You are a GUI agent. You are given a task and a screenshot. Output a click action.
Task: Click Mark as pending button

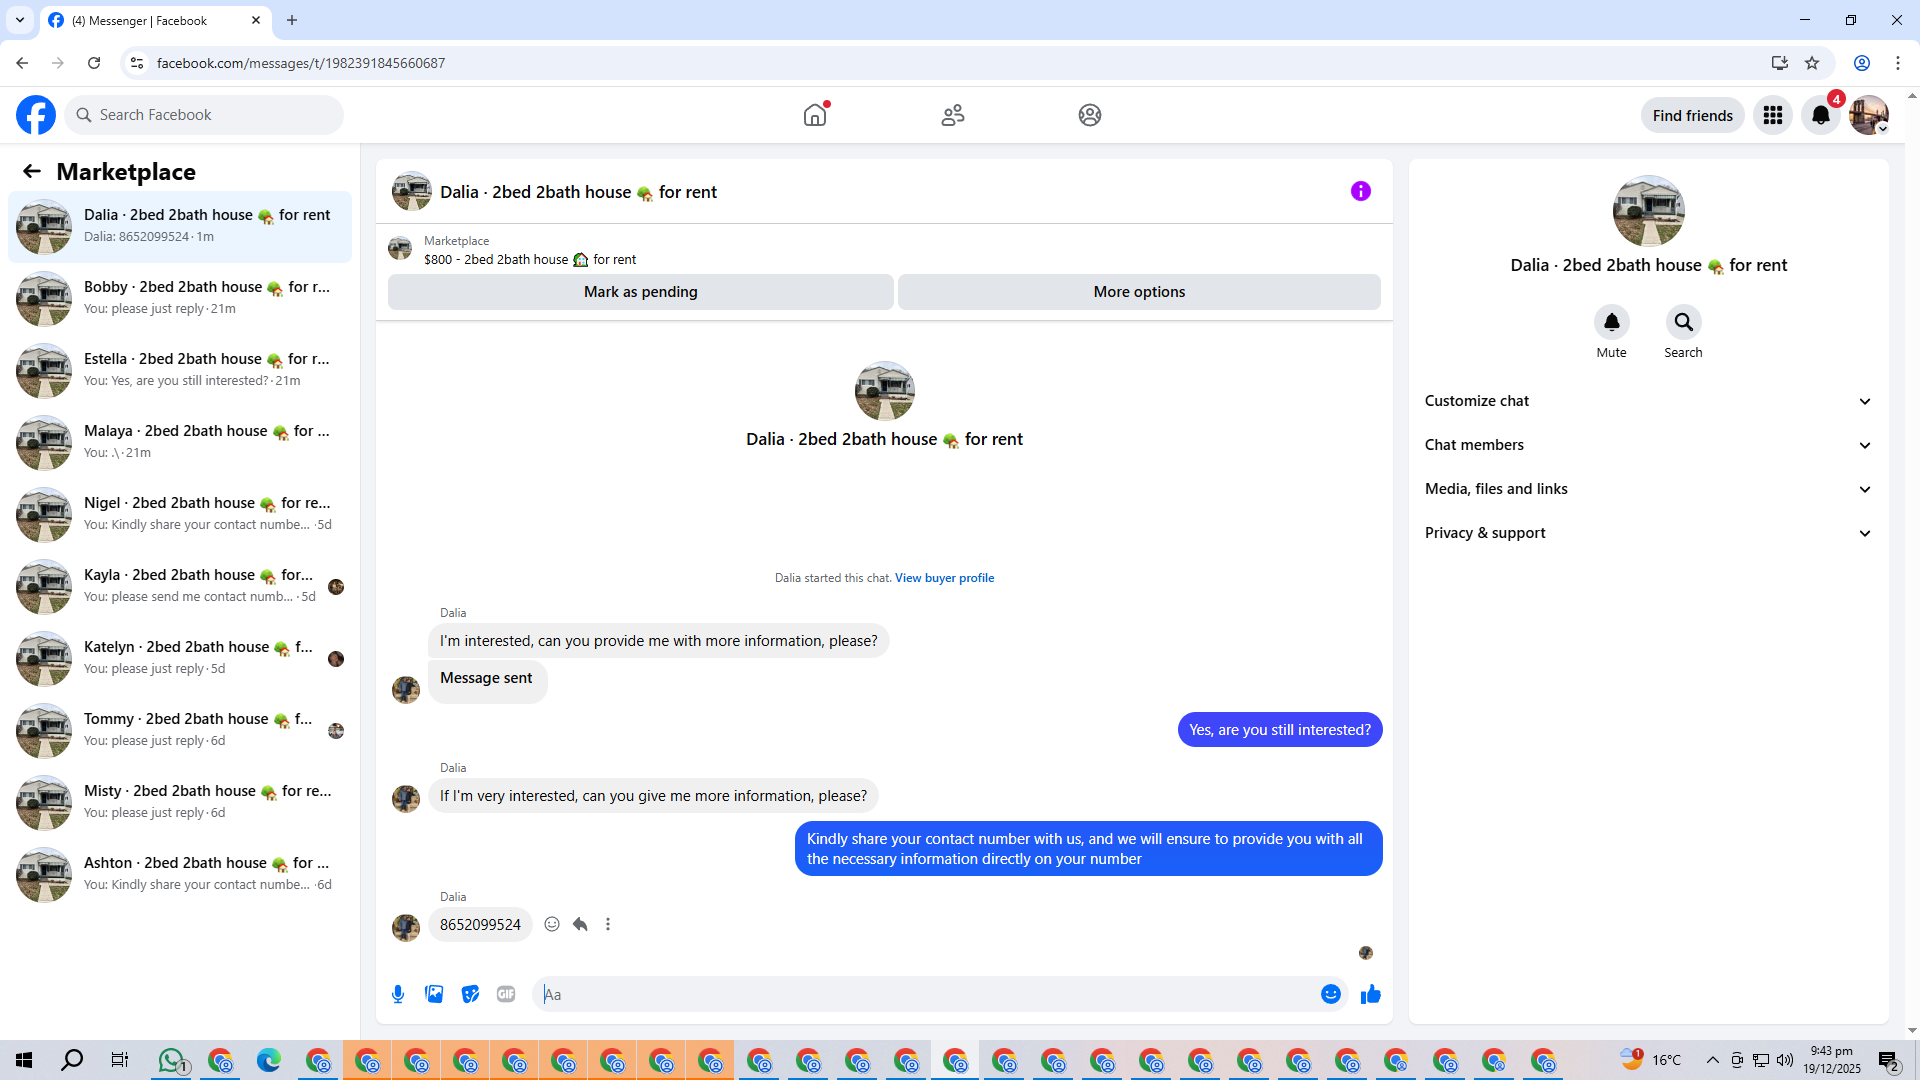pos(640,292)
